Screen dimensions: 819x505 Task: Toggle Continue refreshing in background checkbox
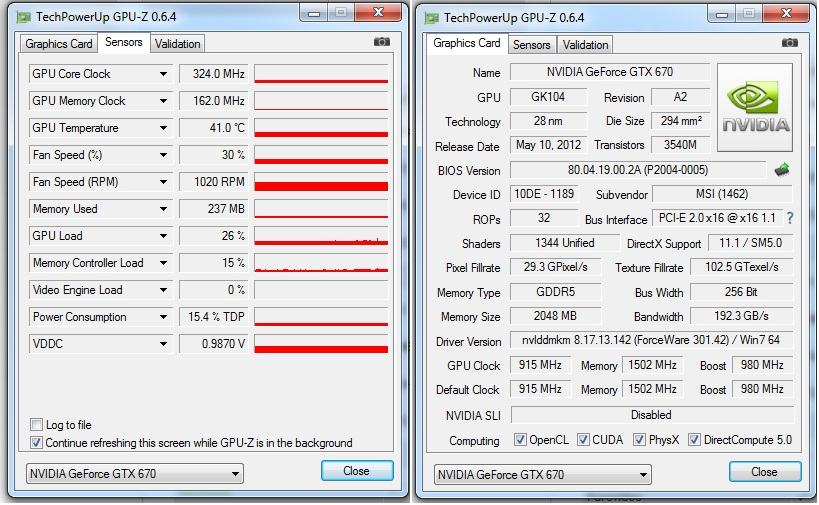coord(36,442)
